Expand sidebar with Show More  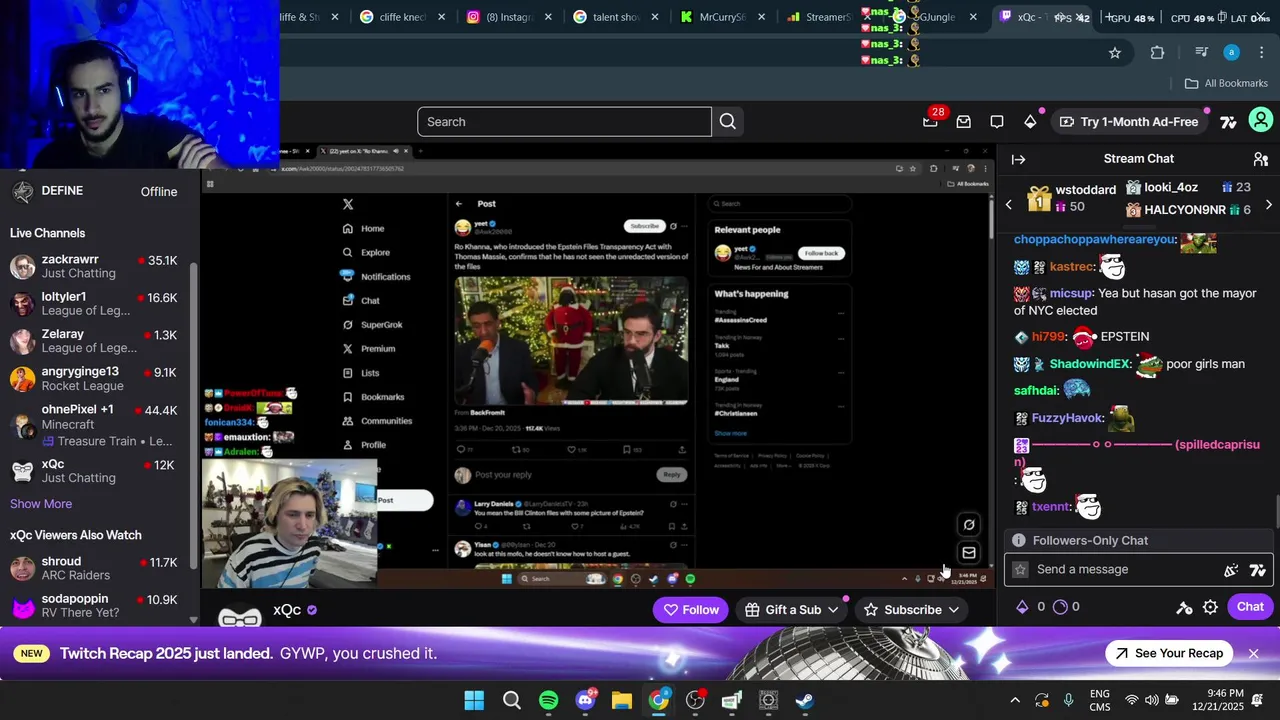[x=41, y=504]
